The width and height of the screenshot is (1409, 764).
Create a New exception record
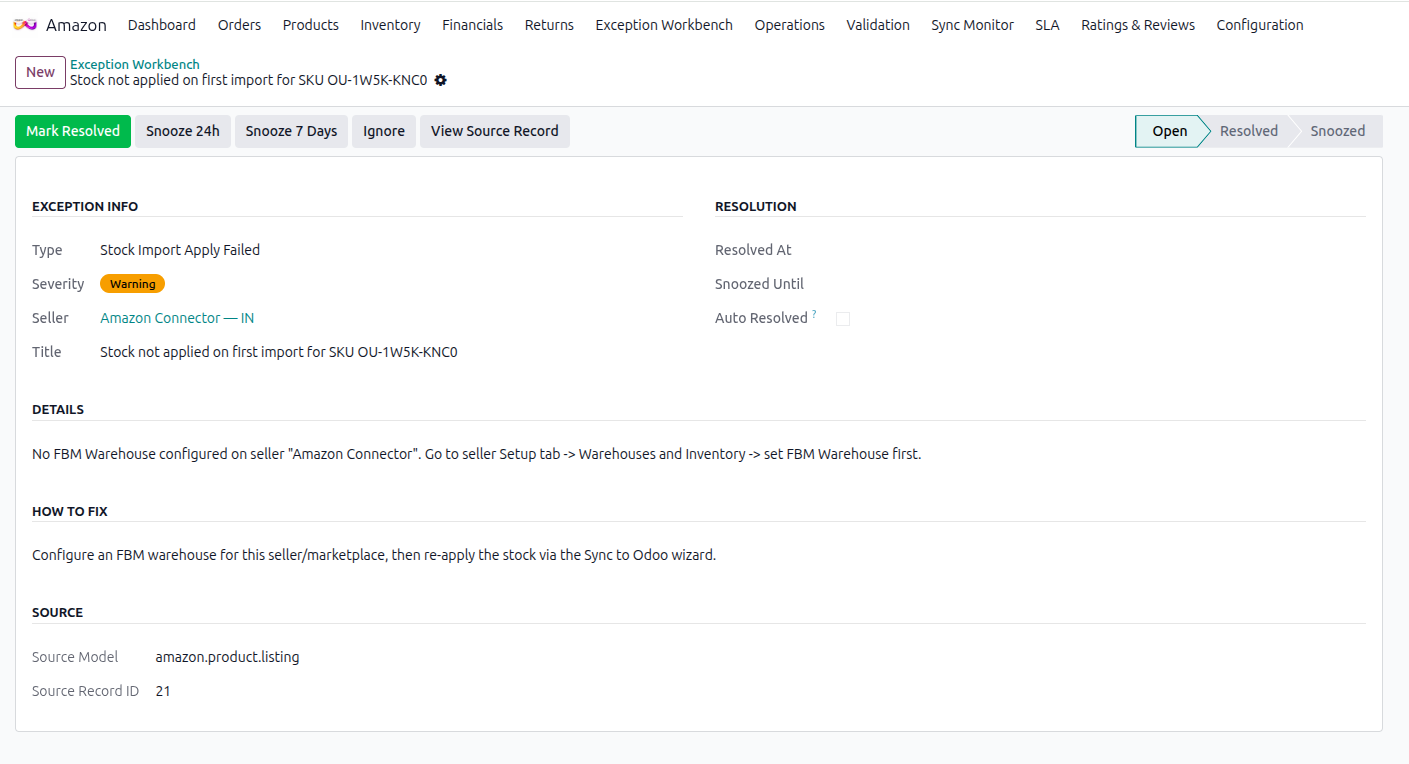pos(40,72)
